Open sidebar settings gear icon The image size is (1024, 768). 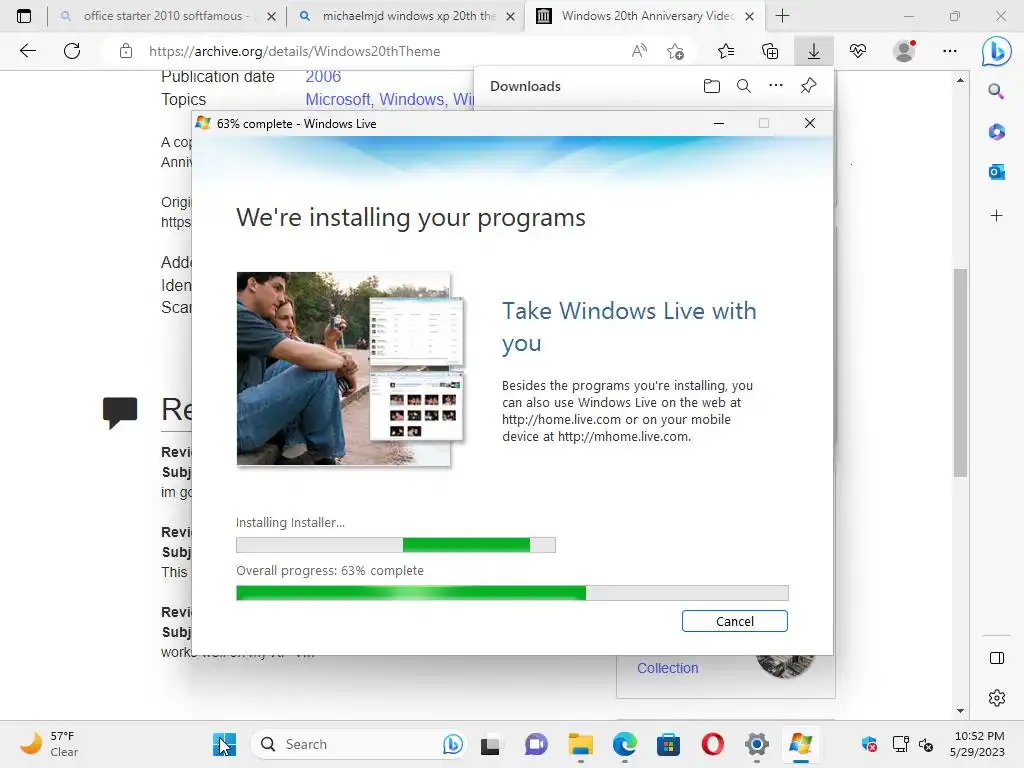tap(997, 698)
